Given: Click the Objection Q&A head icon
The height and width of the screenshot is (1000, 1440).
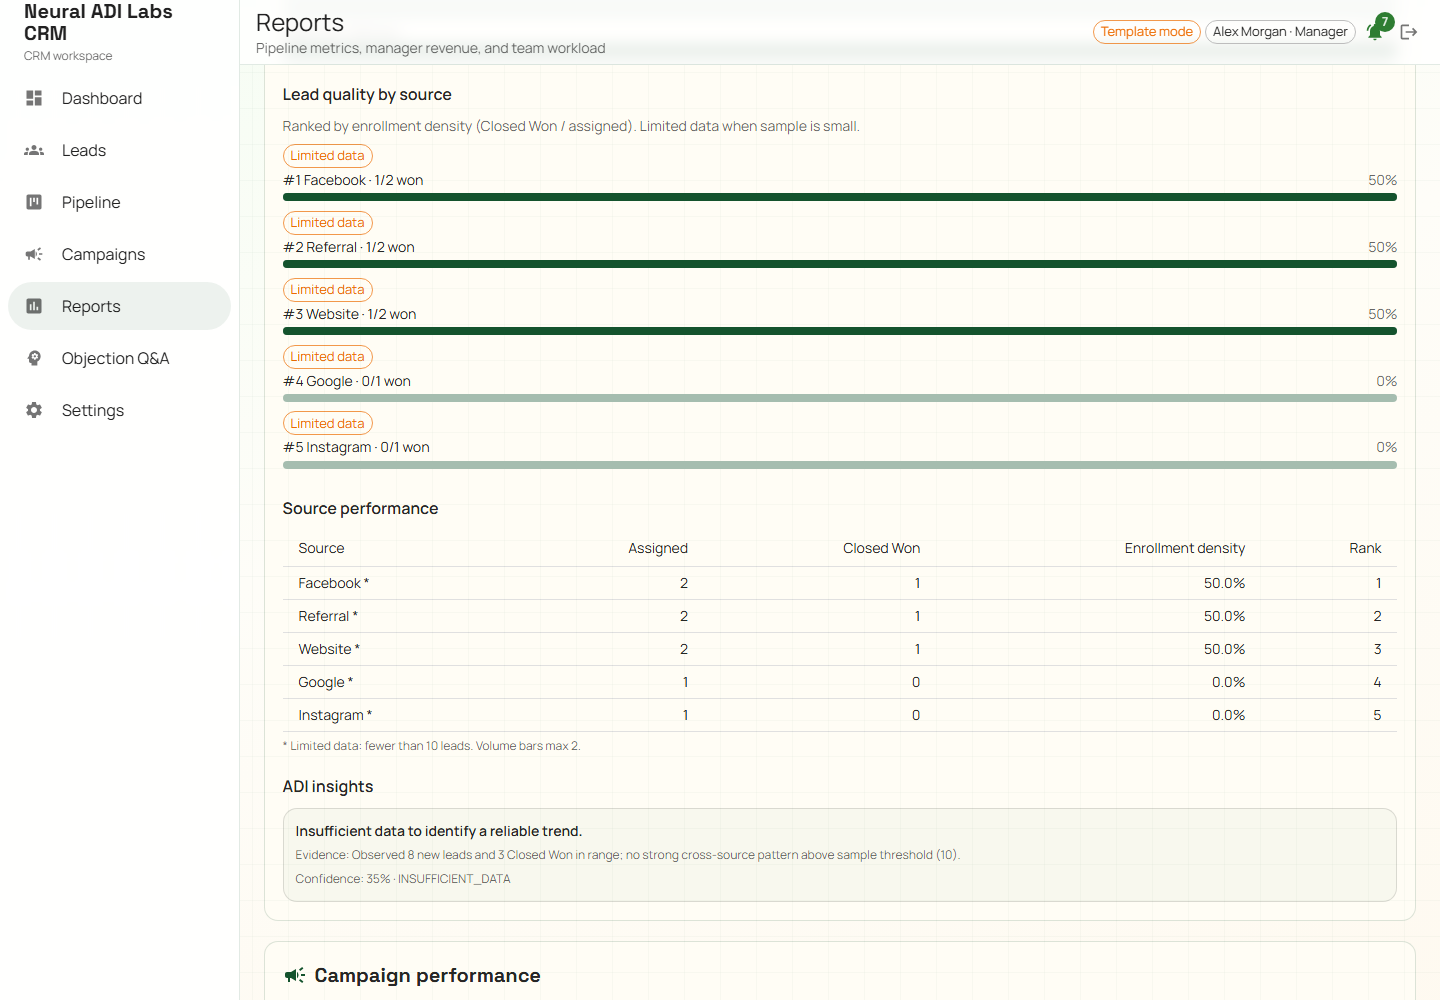Looking at the screenshot, I should (x=34, y=358).
